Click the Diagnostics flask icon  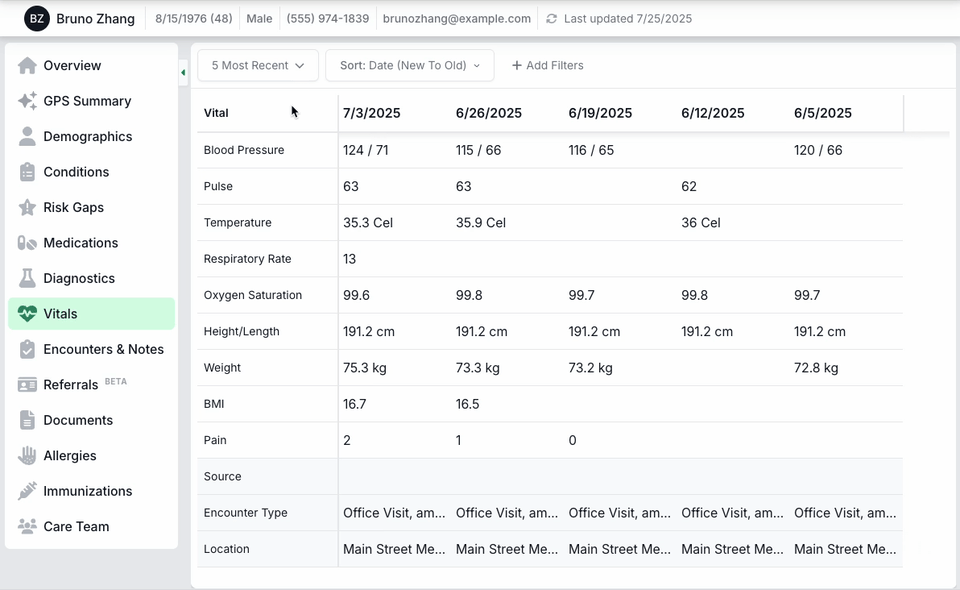[x=27, y=278]
